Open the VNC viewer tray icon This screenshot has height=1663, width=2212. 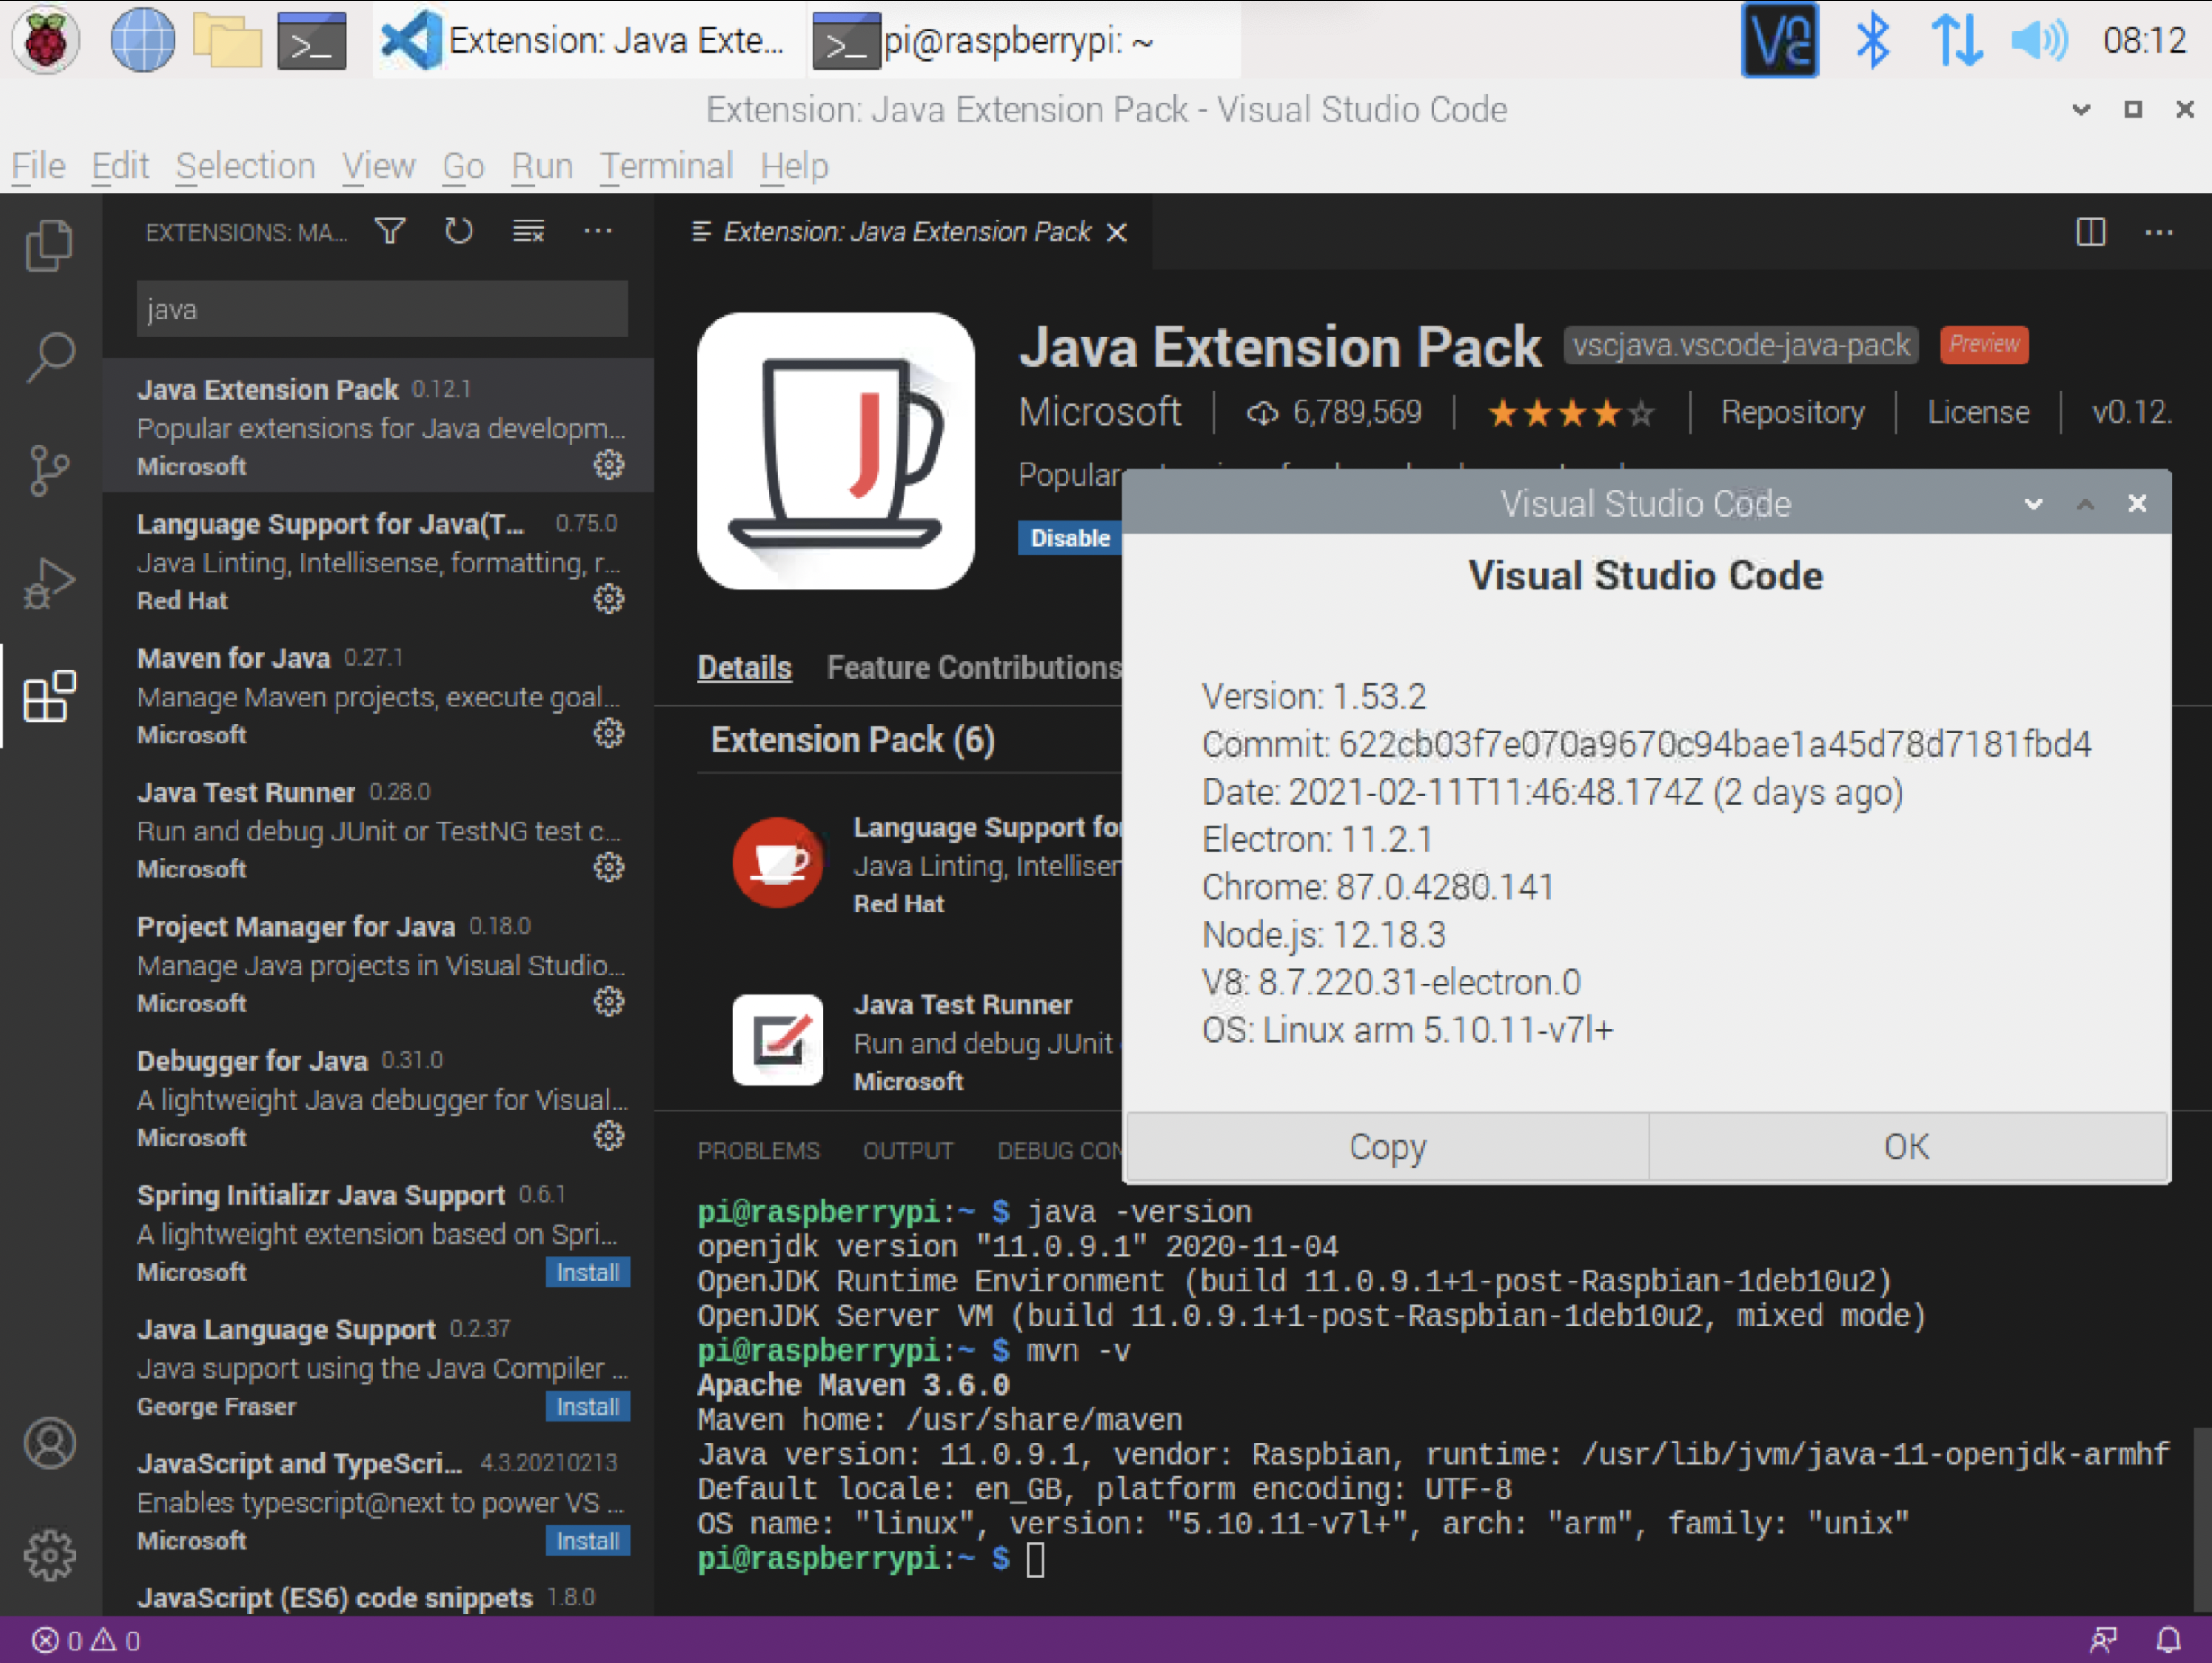click(1780, 40)
